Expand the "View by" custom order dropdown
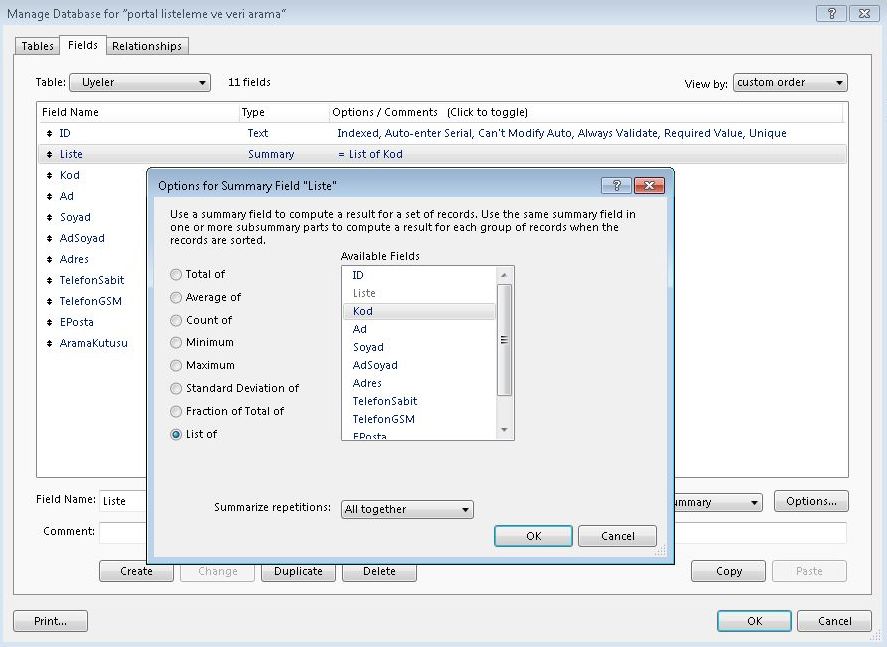The image size is (887, 647). pos(790,83)
